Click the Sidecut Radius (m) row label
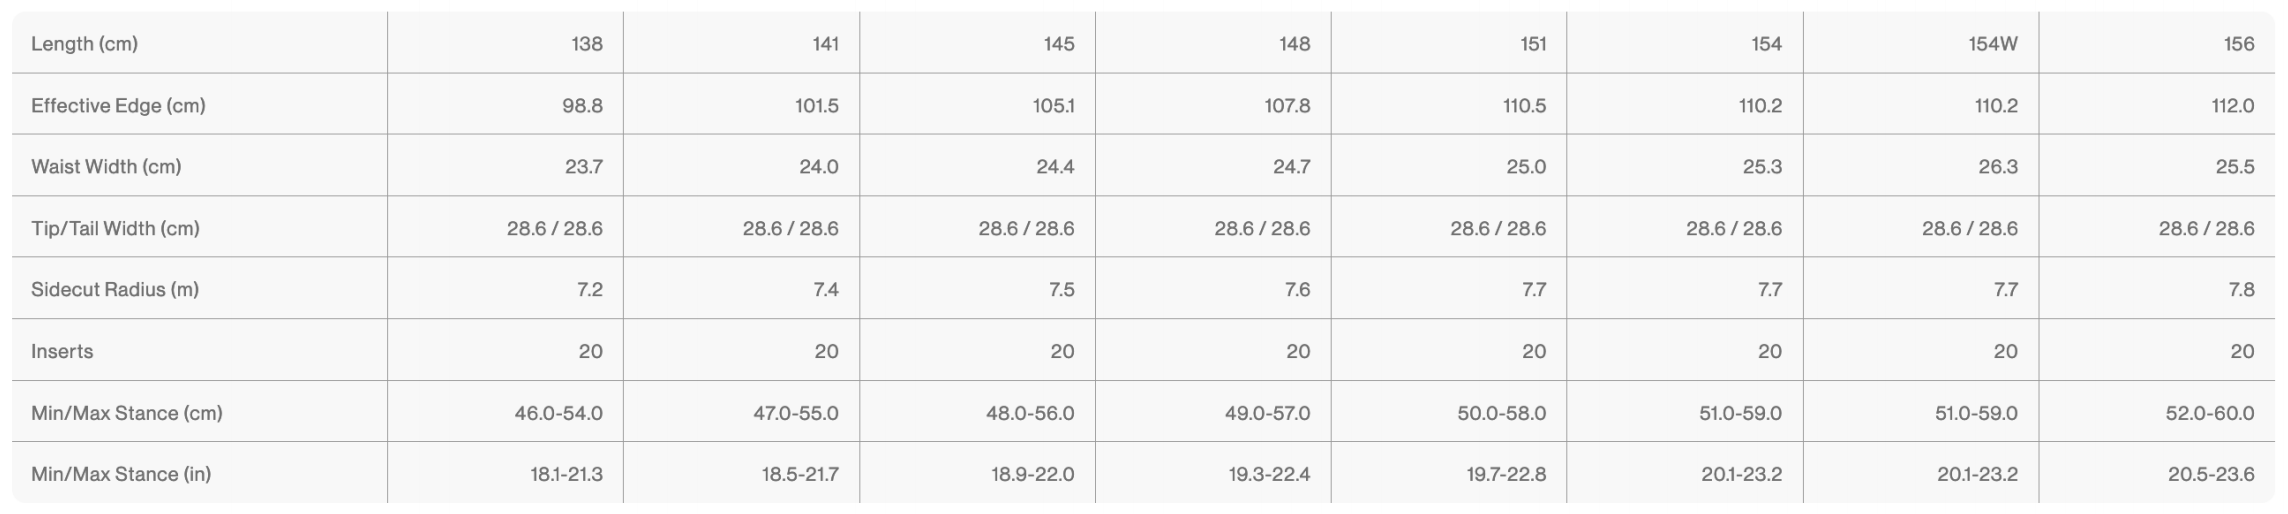This screenshot has width=2288, height=514. [x=115, y=290]
